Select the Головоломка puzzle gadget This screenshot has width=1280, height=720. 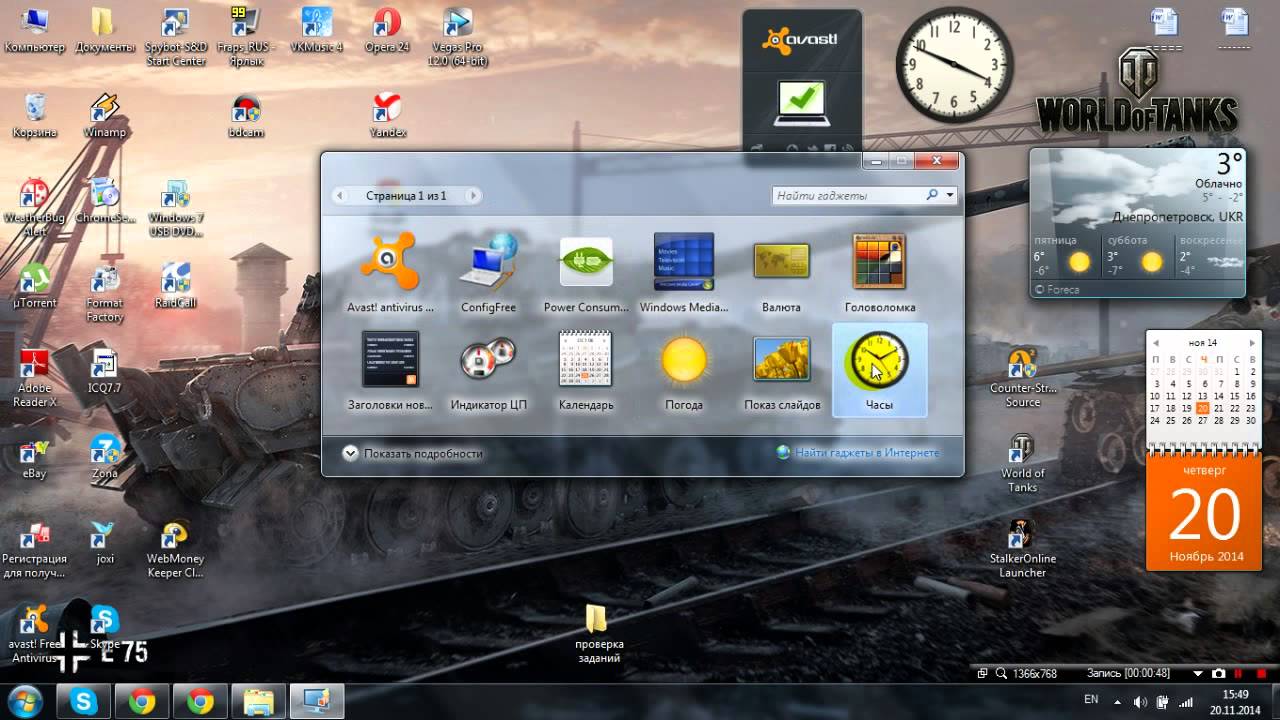click(879, 273)
